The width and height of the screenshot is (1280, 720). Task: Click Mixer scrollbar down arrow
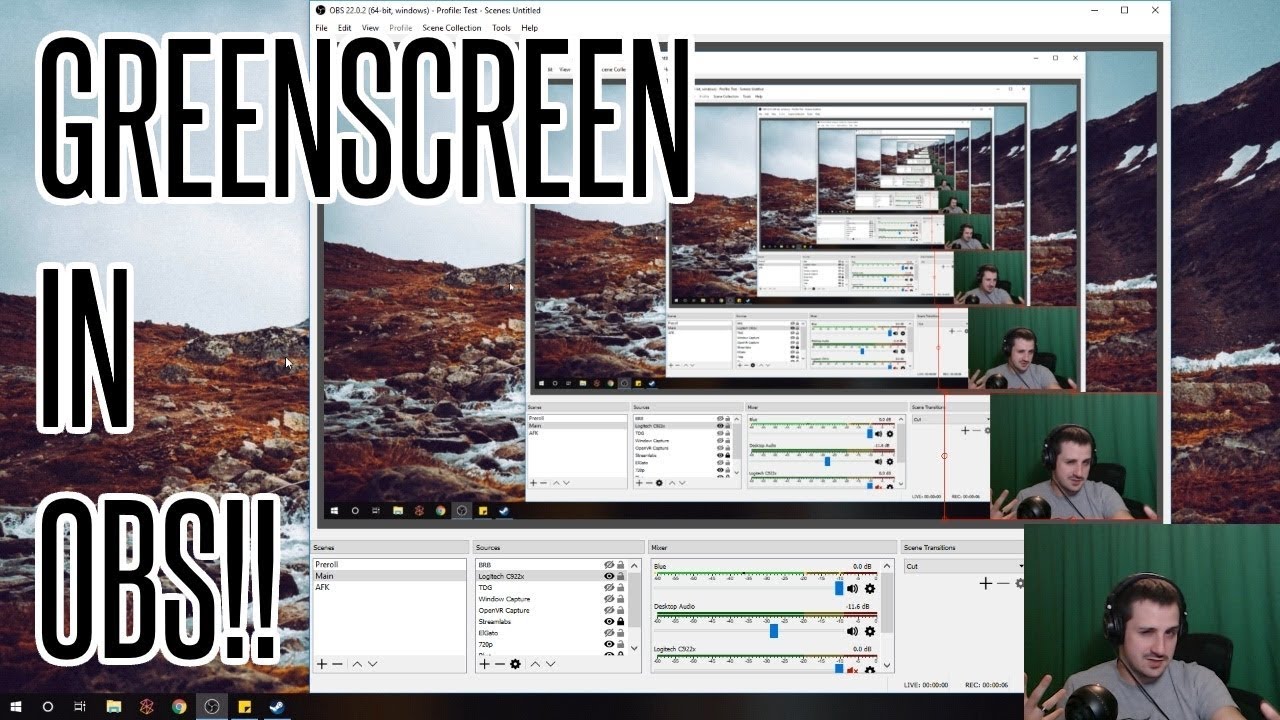click(x=888, y=665)
